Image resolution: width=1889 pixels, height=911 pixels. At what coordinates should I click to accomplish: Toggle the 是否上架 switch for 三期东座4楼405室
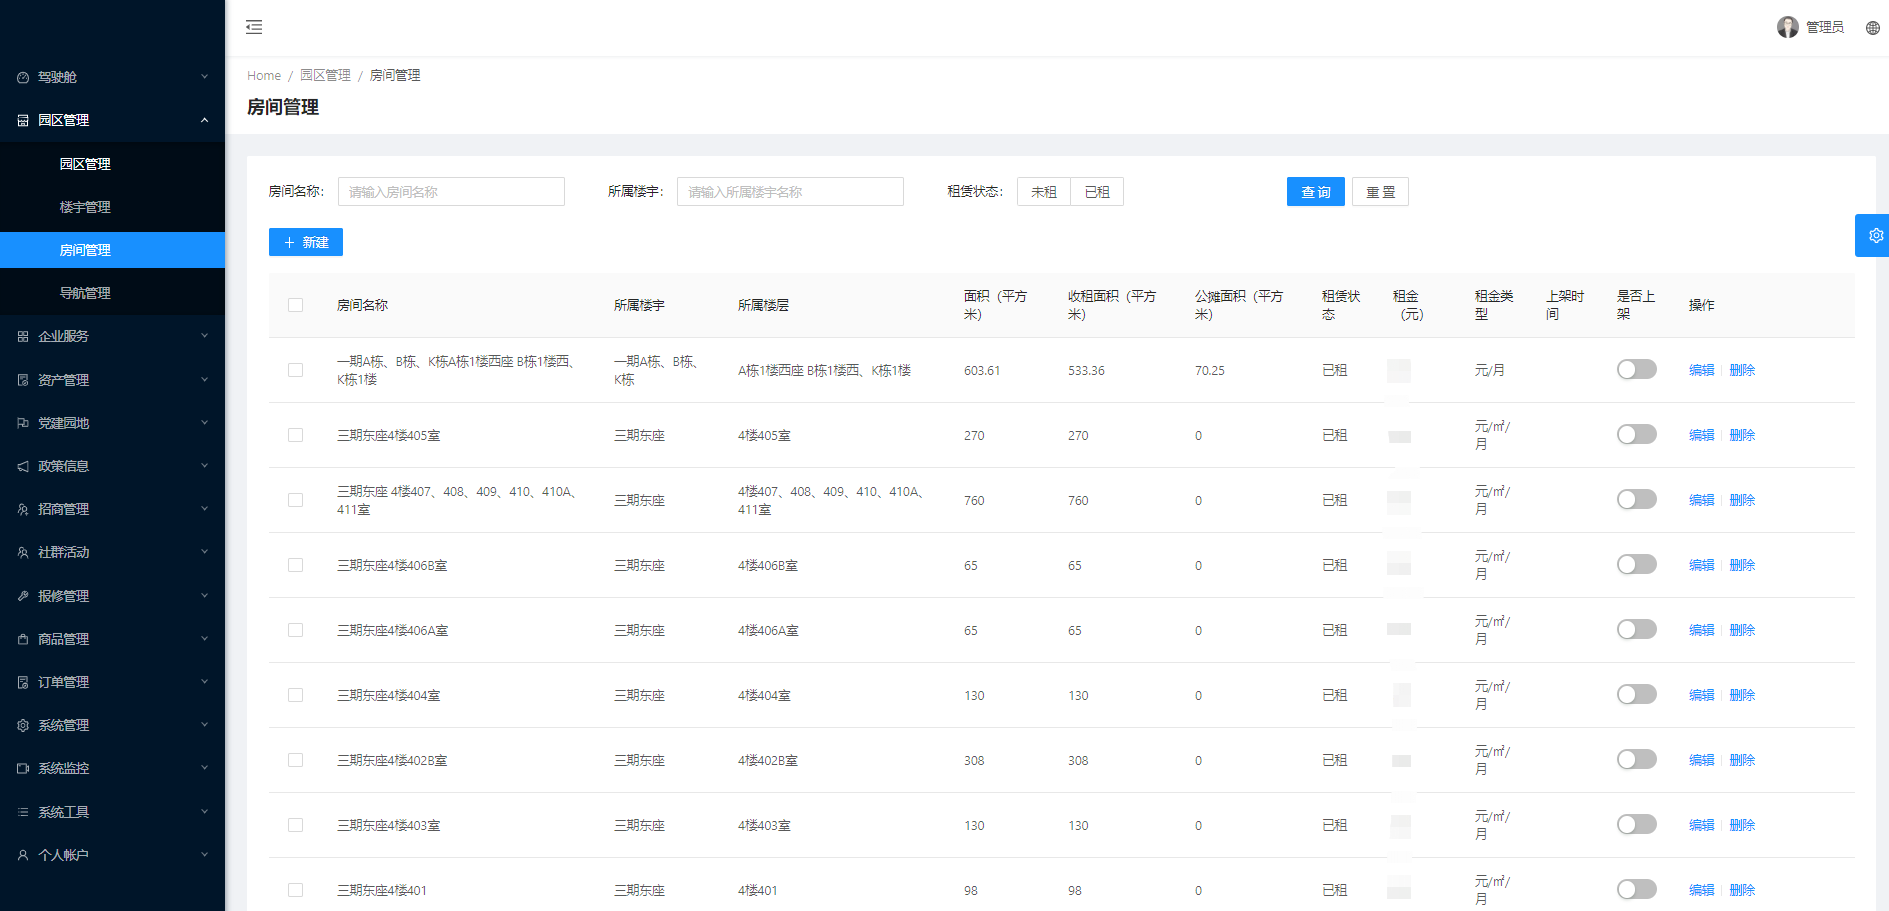pos(1636,435)
